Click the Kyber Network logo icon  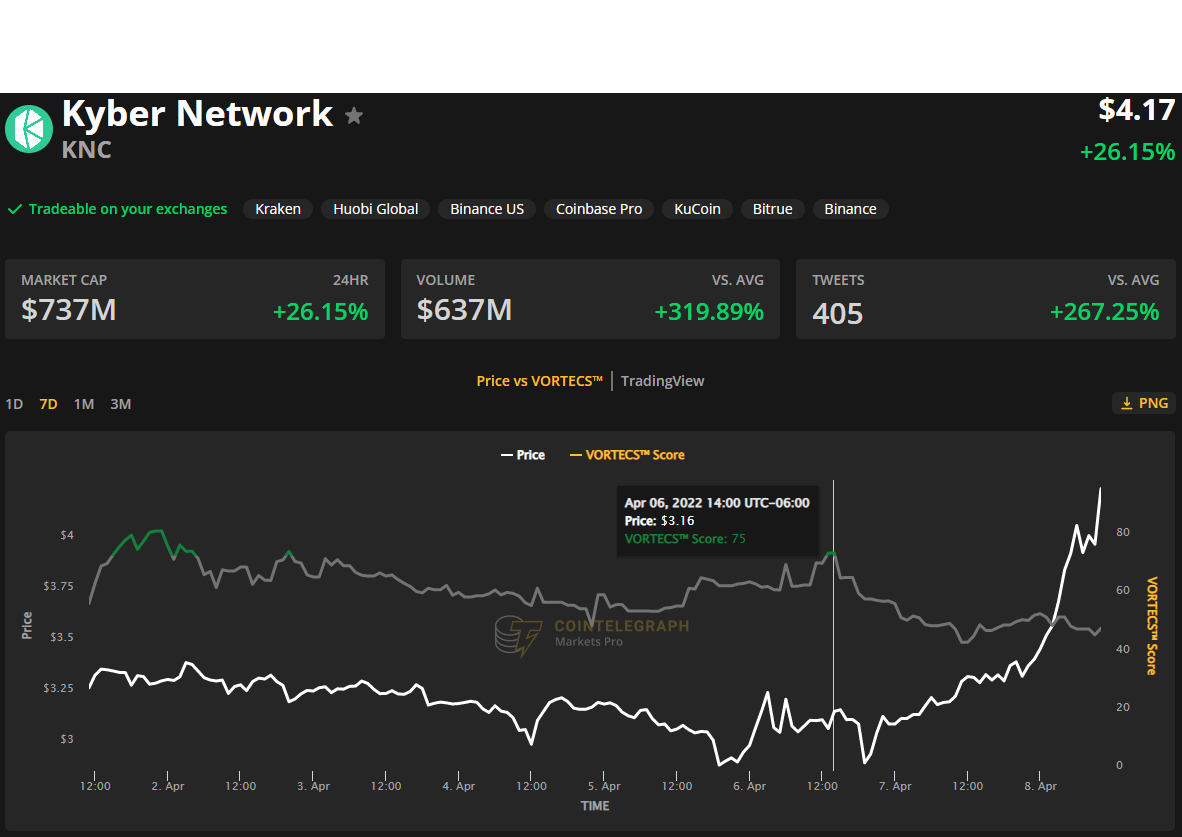29,129
